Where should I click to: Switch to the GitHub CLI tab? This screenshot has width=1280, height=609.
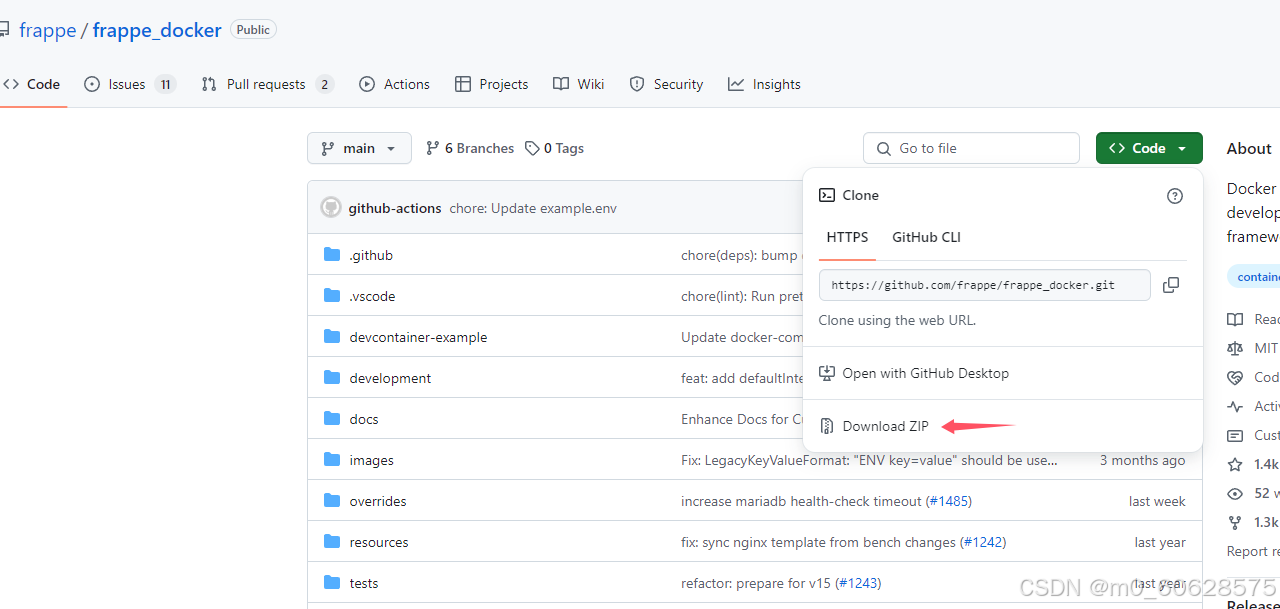point(925,237)
